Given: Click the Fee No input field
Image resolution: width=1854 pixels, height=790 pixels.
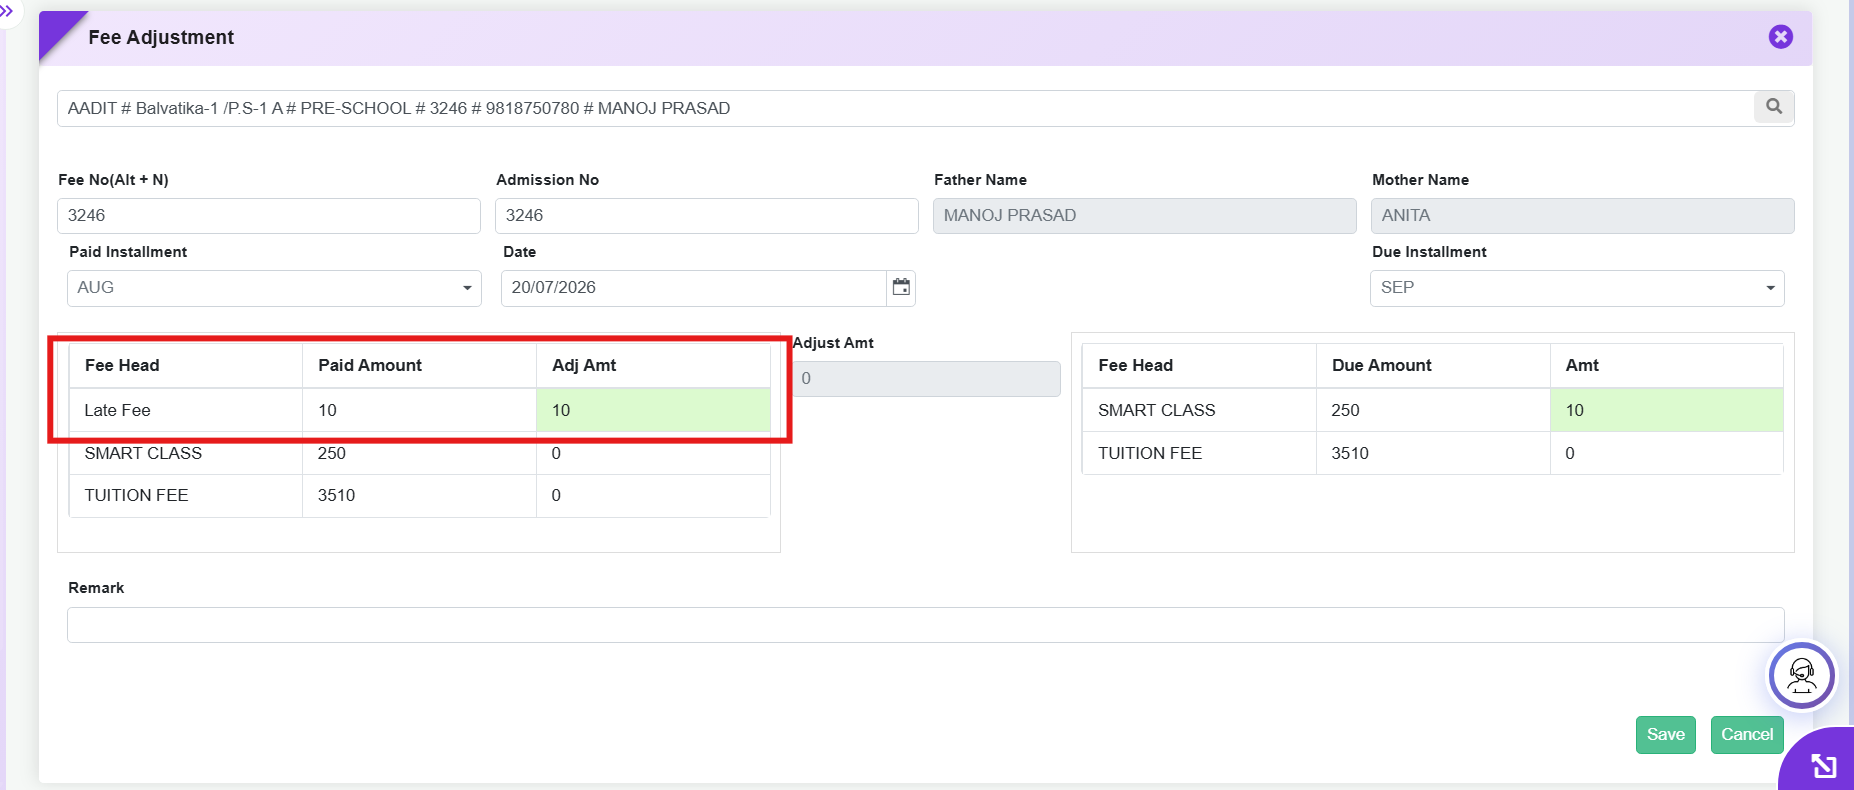Looking at the screenshot, I should (x=269, y=216).
